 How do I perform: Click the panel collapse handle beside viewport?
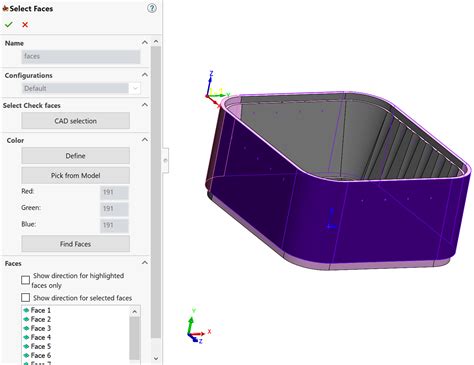[165, 161]
